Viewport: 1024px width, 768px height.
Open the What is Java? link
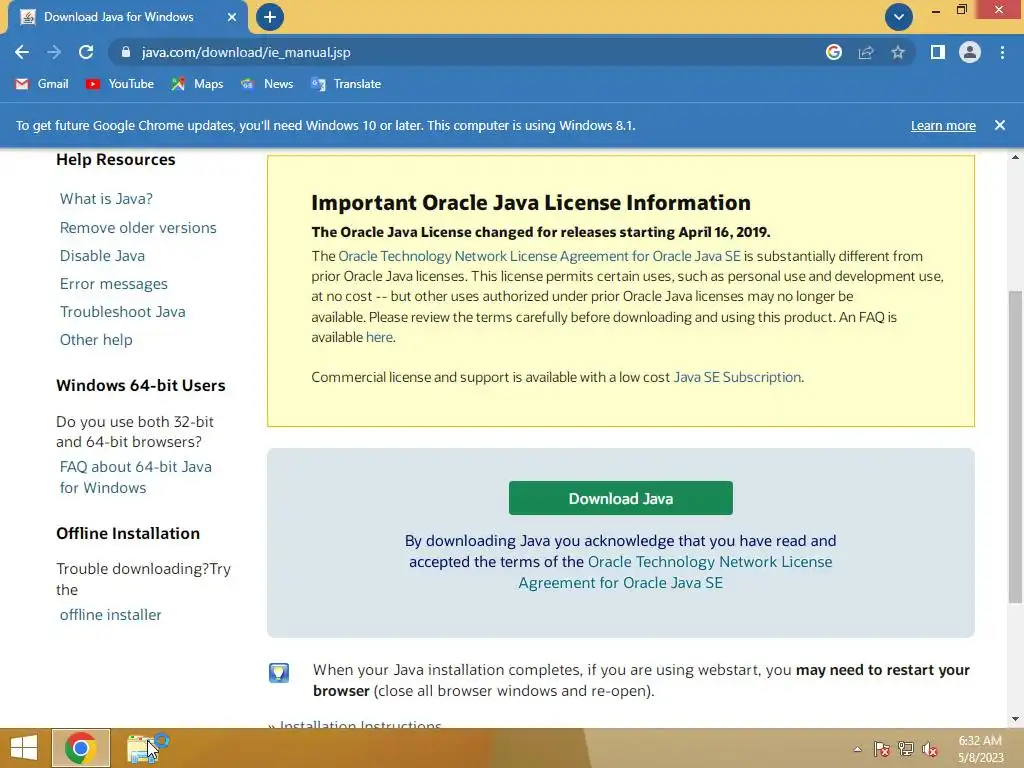106,199
